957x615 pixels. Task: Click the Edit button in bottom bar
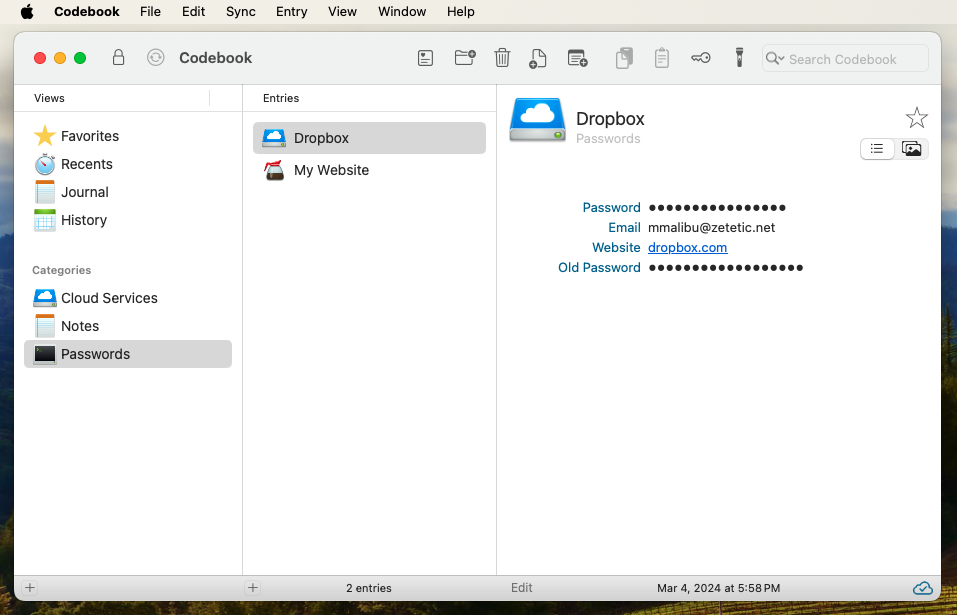(521, 588)
